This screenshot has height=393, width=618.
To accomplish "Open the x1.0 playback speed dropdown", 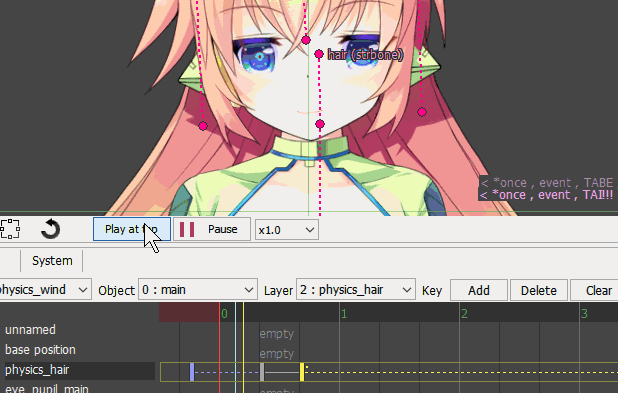I will (287, 230).
